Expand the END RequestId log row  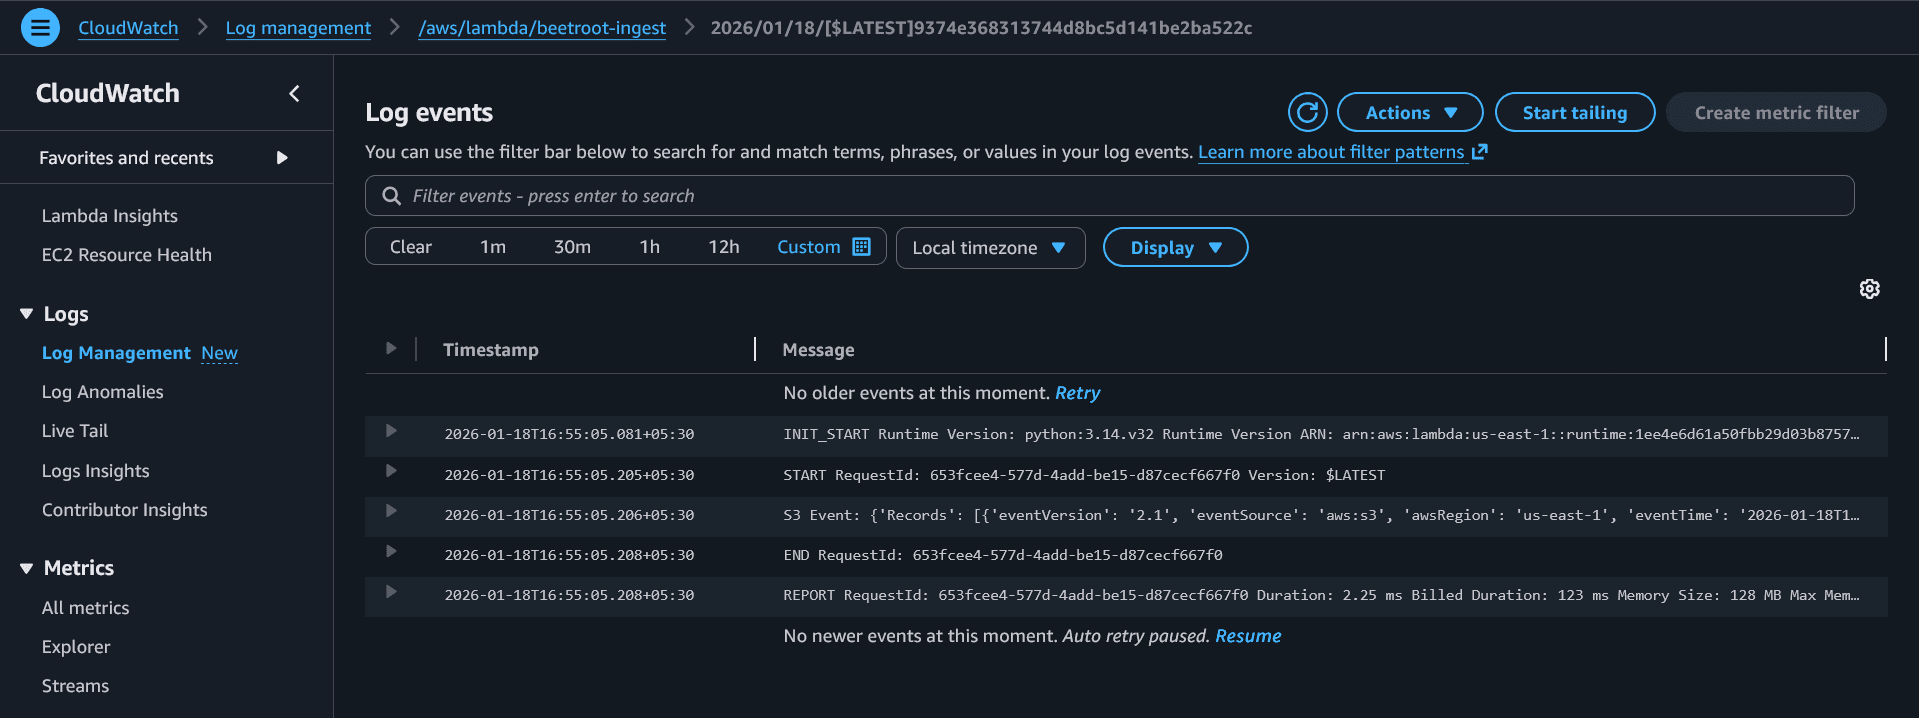pos(391,551)
